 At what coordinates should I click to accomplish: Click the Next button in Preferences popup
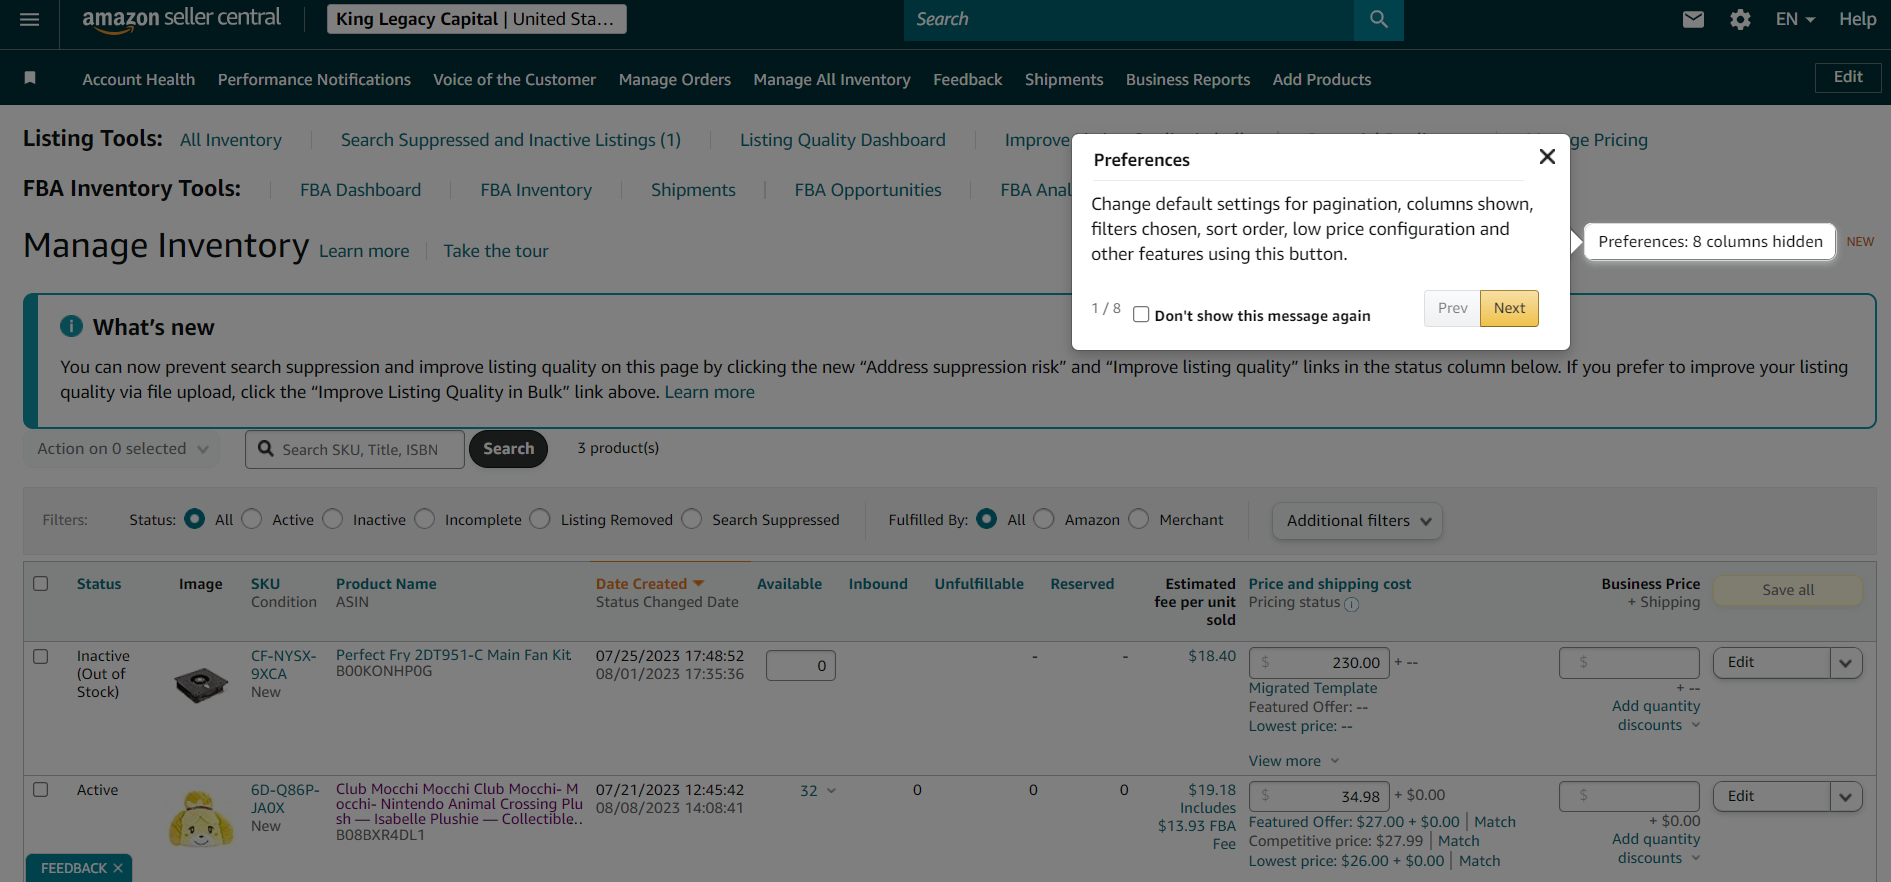pyautogui.click(x=1509, y=308)
